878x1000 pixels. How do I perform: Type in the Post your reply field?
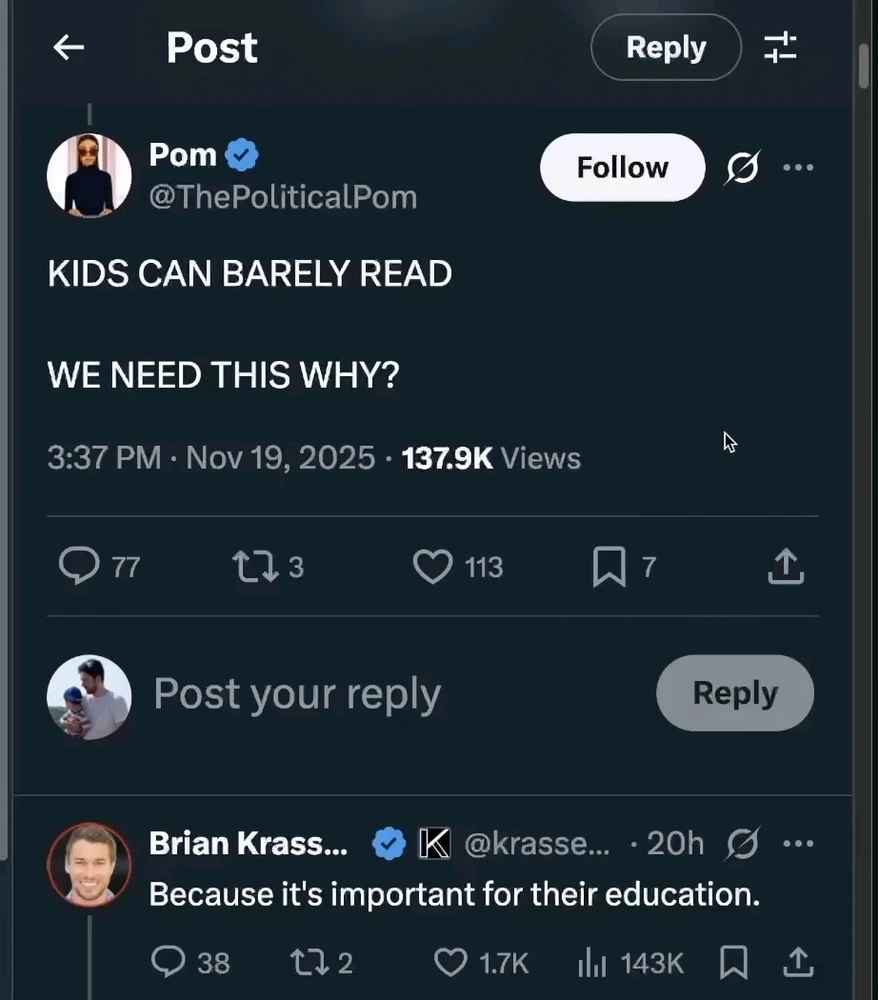pyautogui.click(x=380, y=693)
